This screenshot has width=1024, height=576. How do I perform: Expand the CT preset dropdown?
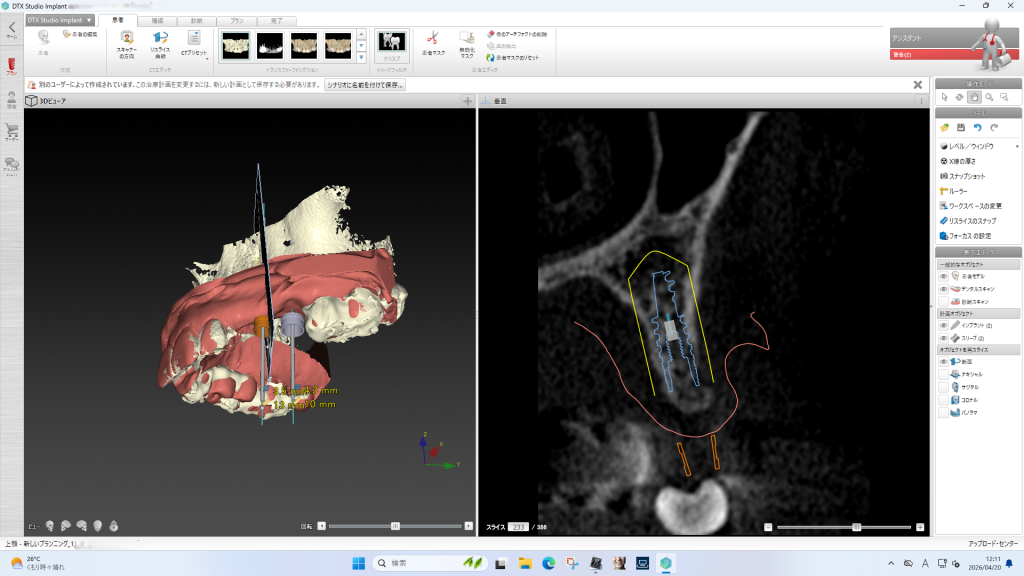click(x=193, y=42)
